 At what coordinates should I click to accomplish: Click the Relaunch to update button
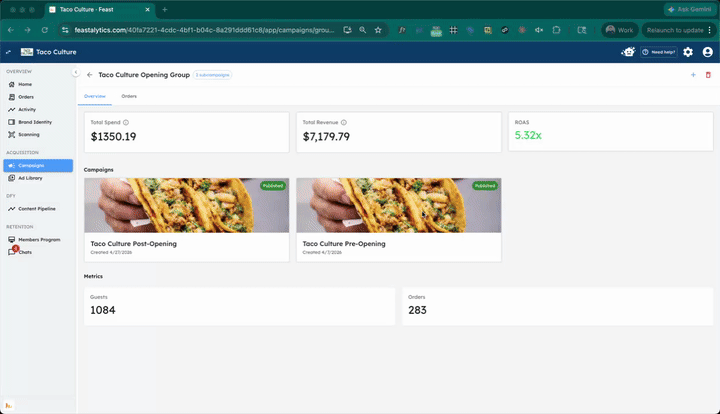(x=679, y=30)
